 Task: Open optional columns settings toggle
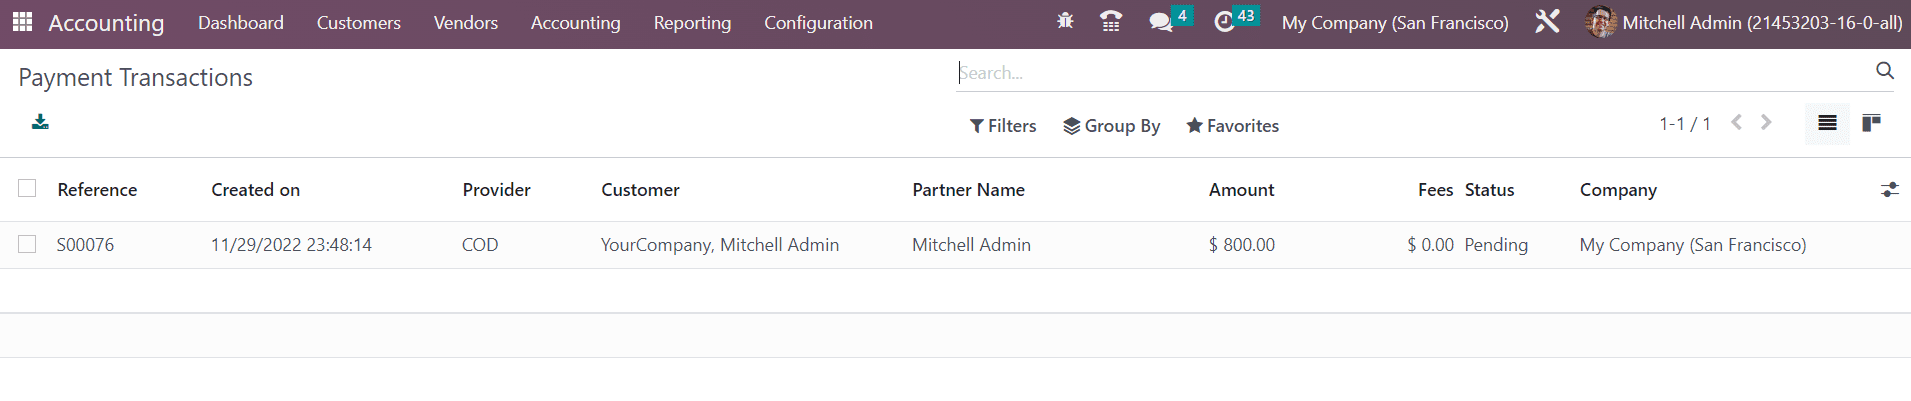1889,189
